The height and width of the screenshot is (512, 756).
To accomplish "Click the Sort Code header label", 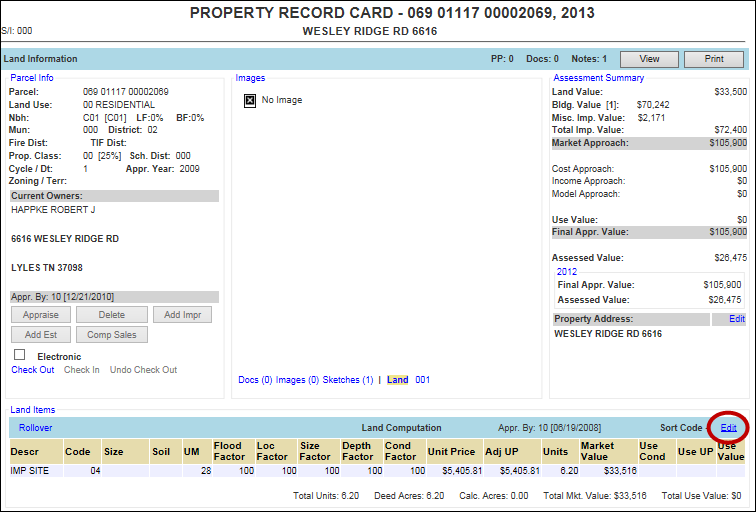I will pos(681,428).
